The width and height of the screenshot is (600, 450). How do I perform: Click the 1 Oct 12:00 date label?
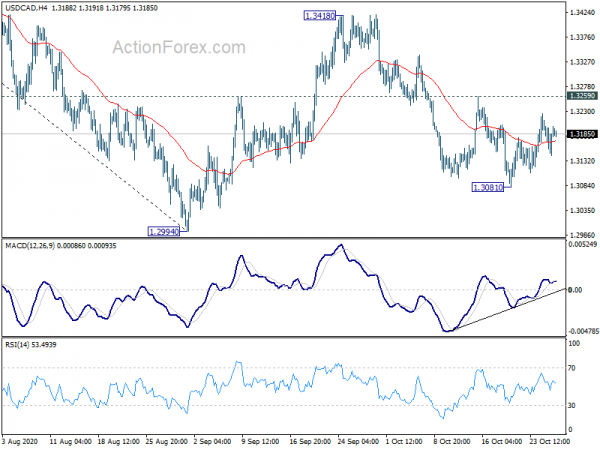point(404,441)
